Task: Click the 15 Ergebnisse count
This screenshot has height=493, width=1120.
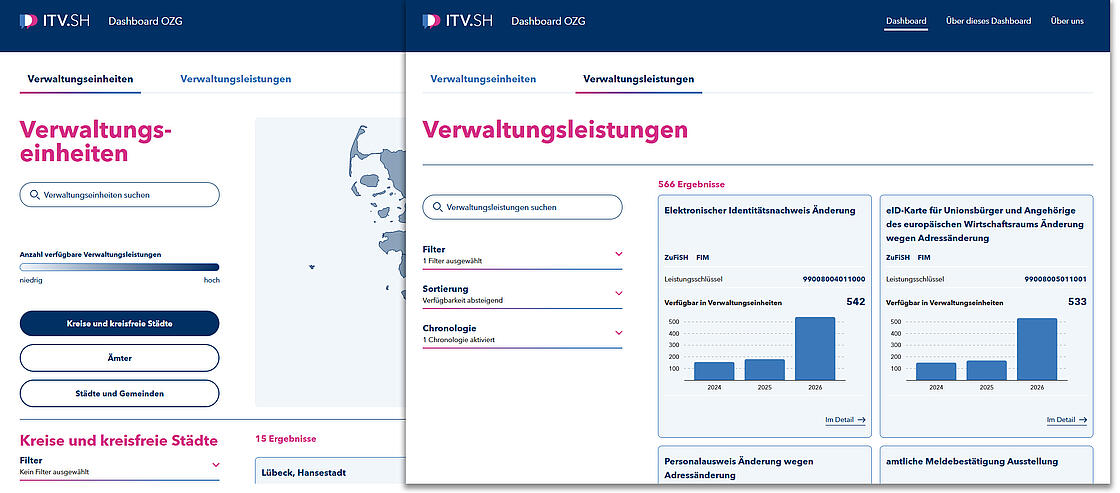Action: (286, 439)
